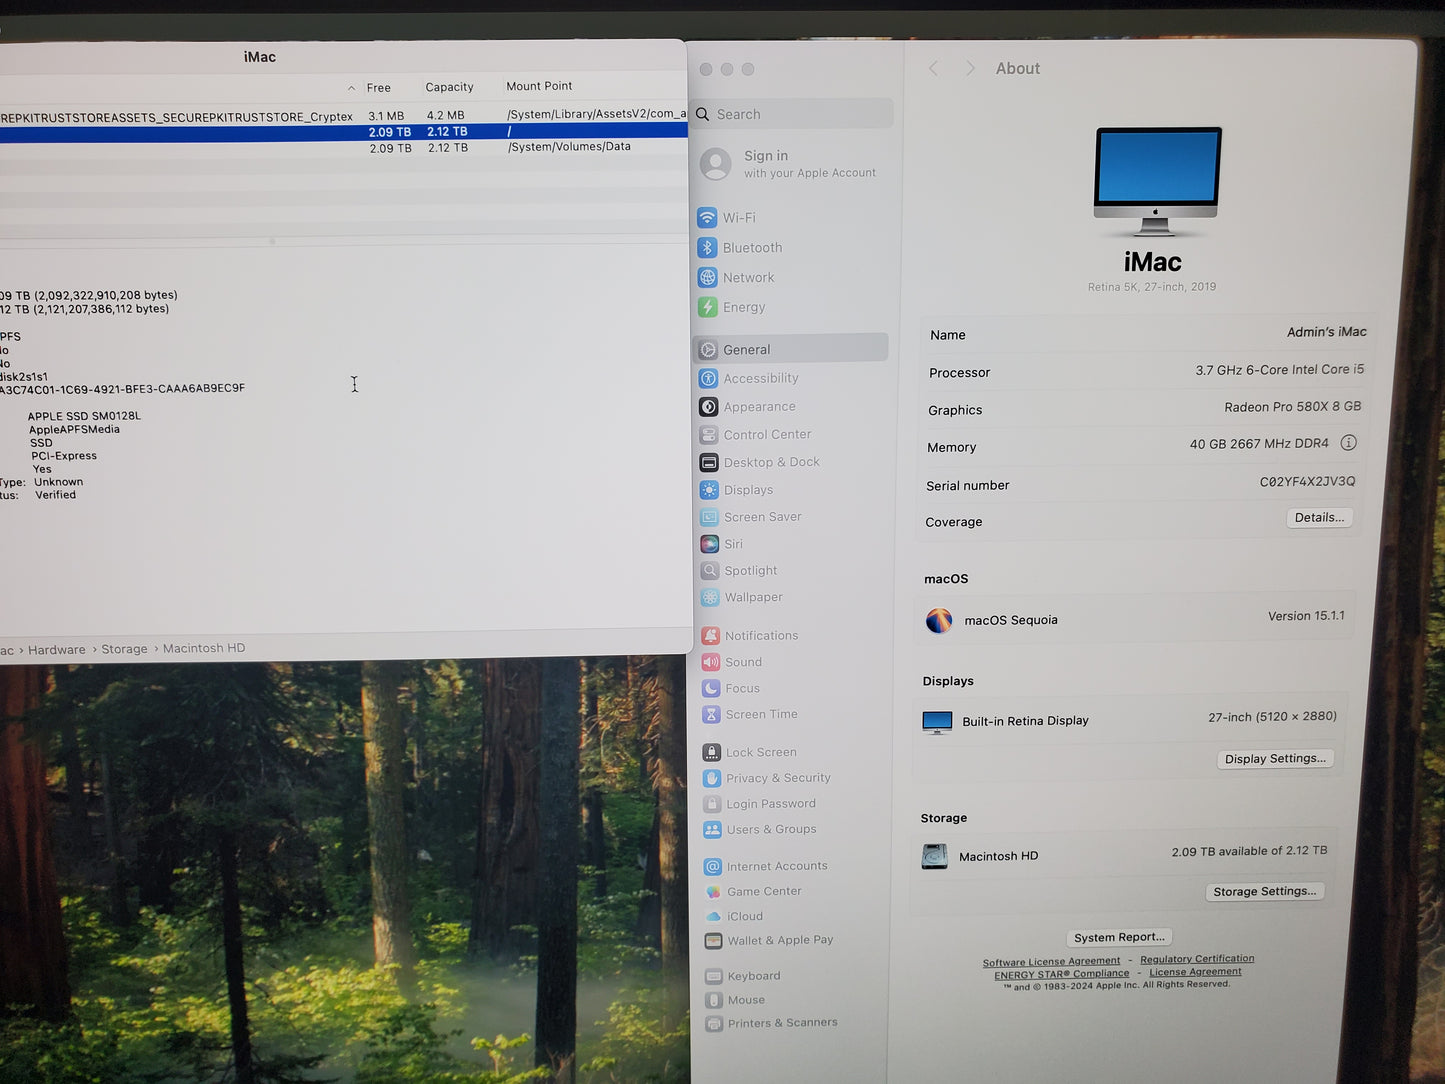Open Bluetooth icon in System Settings sidebar
Viewport: 1445px width, 1084px height.
point(707,247)
